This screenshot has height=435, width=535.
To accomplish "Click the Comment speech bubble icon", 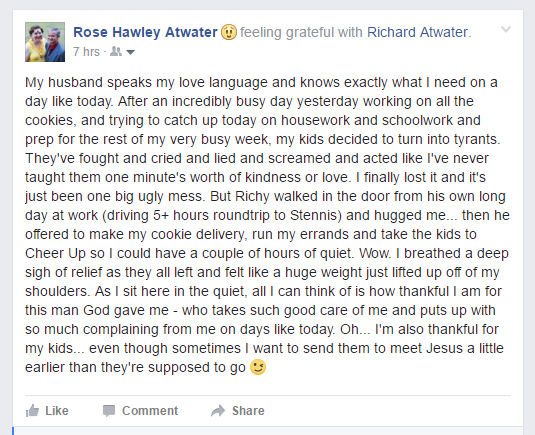I will (x=109, y=411).
